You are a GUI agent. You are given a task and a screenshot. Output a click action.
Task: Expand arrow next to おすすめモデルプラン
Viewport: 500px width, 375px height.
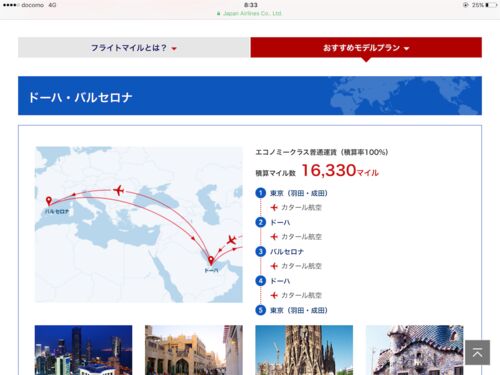(406, 49)
